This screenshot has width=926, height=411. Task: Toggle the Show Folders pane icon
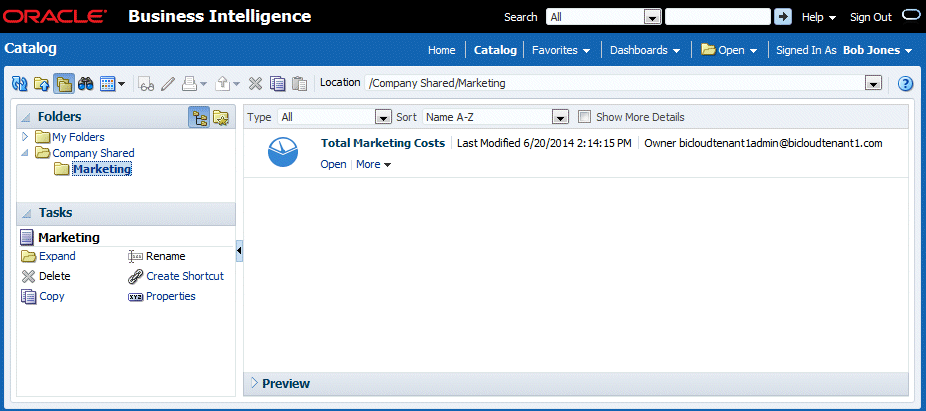(63, 84)
